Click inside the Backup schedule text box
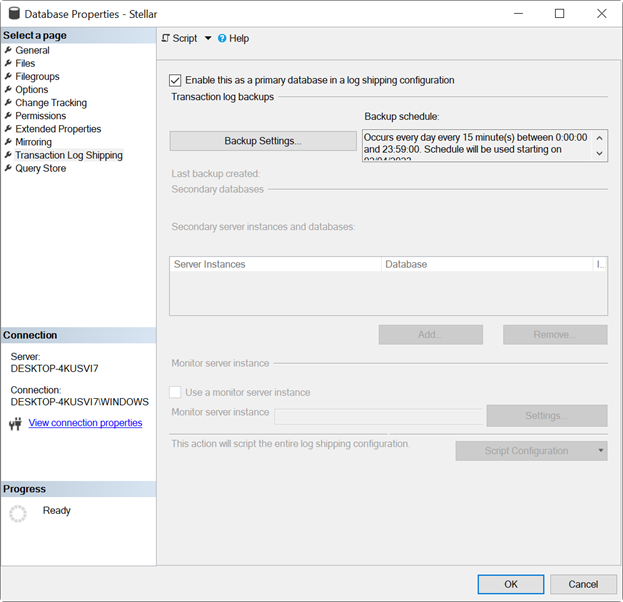623x602 pixels. (x=477, y=145)
